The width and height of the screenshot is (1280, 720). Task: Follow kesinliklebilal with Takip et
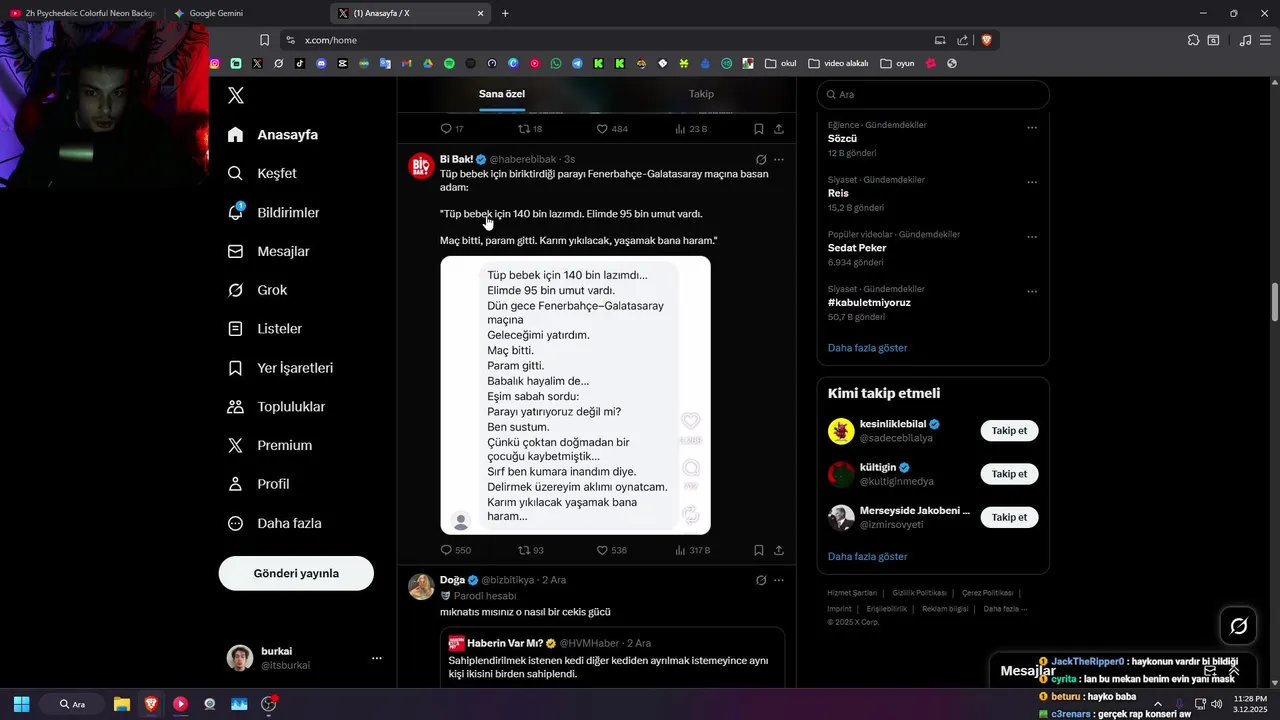point(1009,431)
